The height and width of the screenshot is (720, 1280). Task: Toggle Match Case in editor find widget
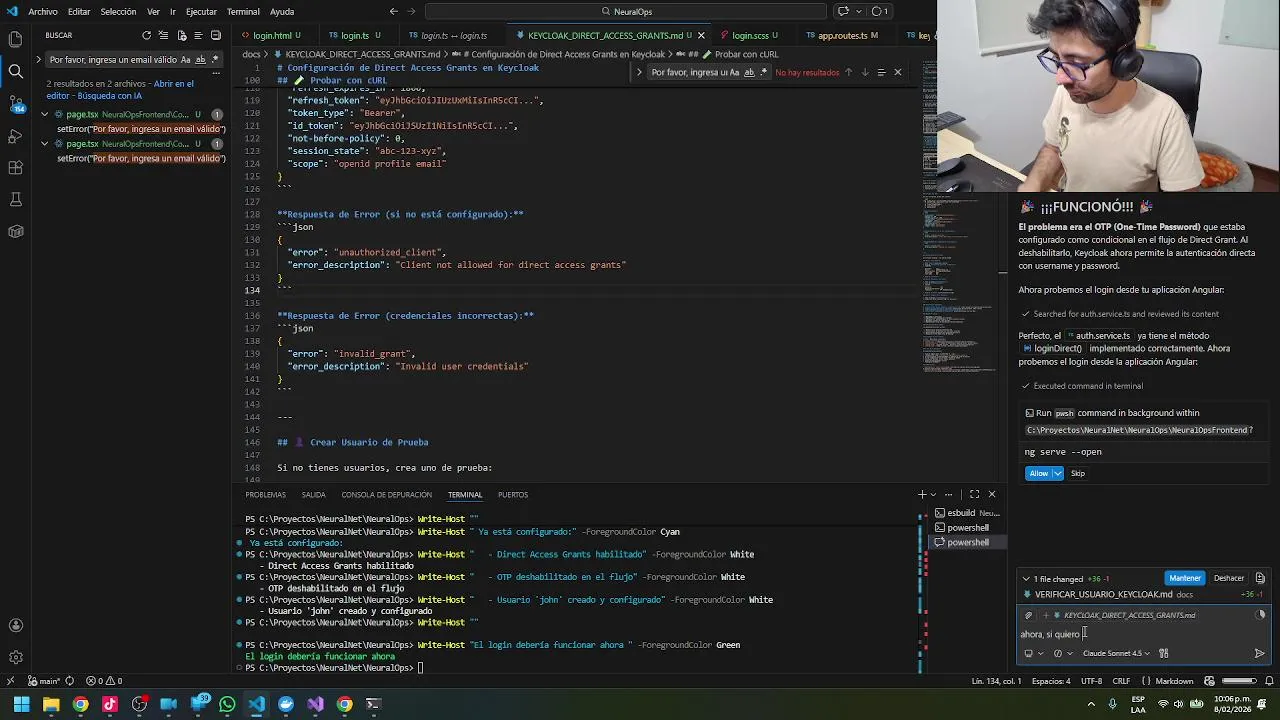pos(734,72)
